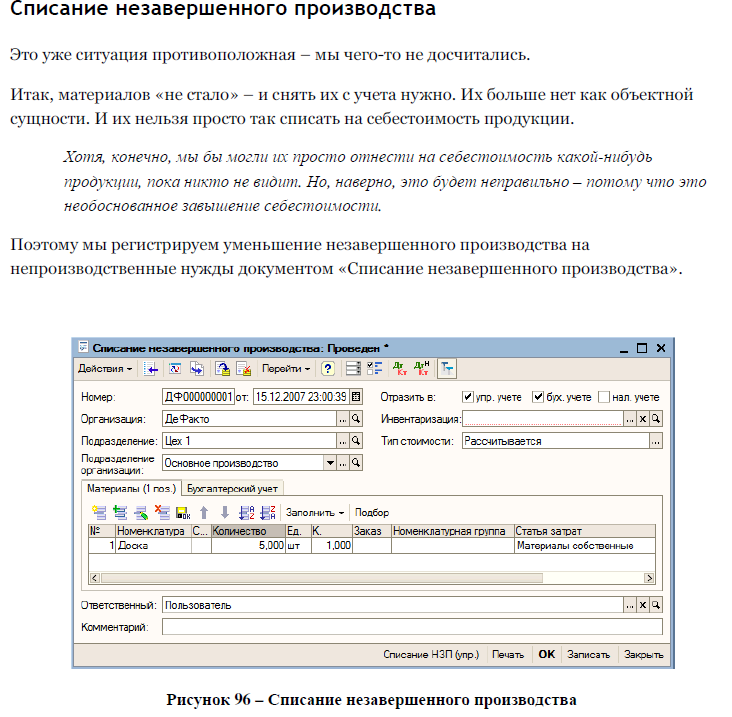The width and height of the screenshot is (732, 717).
Task: Click into the Комментарий input field
Action: click(412, 627)
